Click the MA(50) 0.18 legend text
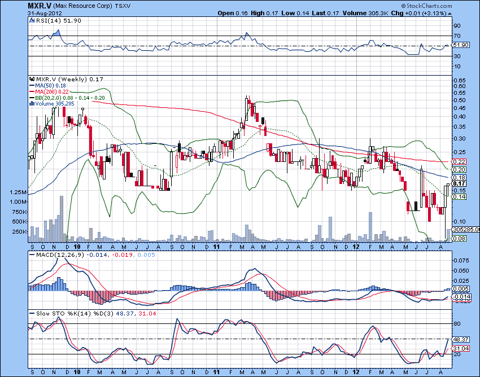 (x=50, y=86)
